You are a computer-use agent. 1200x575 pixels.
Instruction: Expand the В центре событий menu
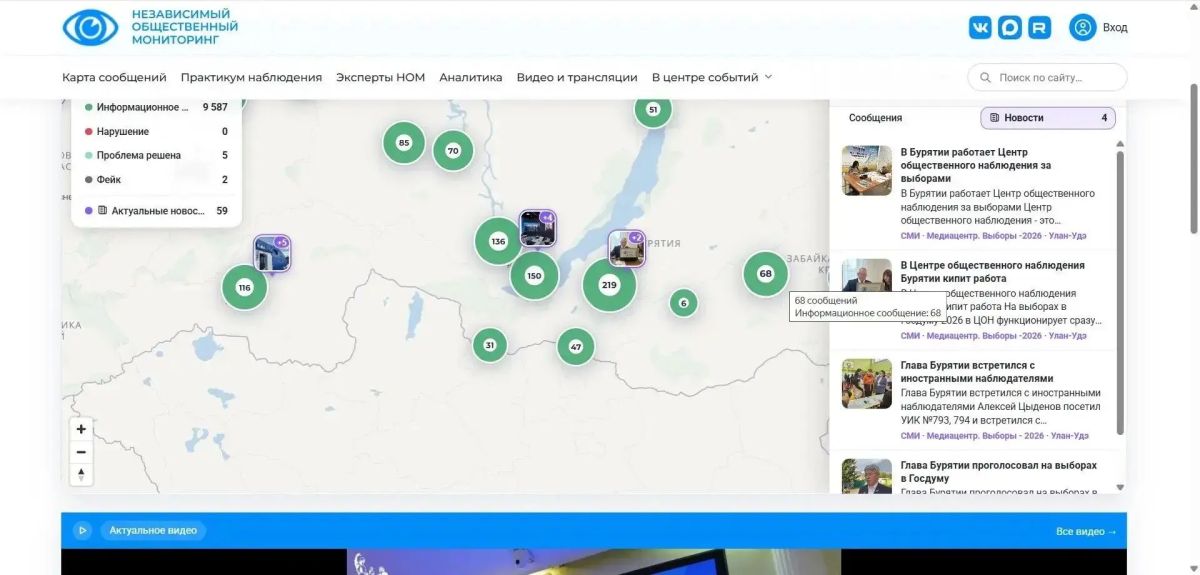click(712, 77)
